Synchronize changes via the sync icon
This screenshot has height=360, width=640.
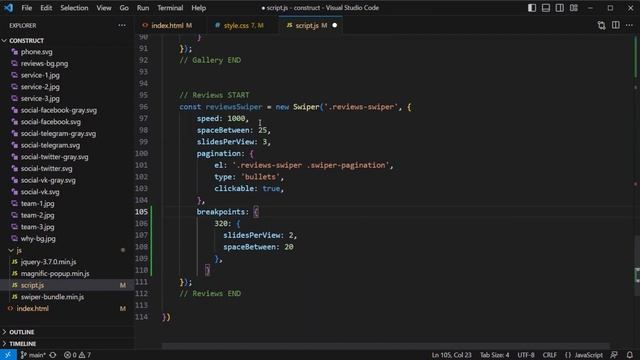click(x=53, y=355)
